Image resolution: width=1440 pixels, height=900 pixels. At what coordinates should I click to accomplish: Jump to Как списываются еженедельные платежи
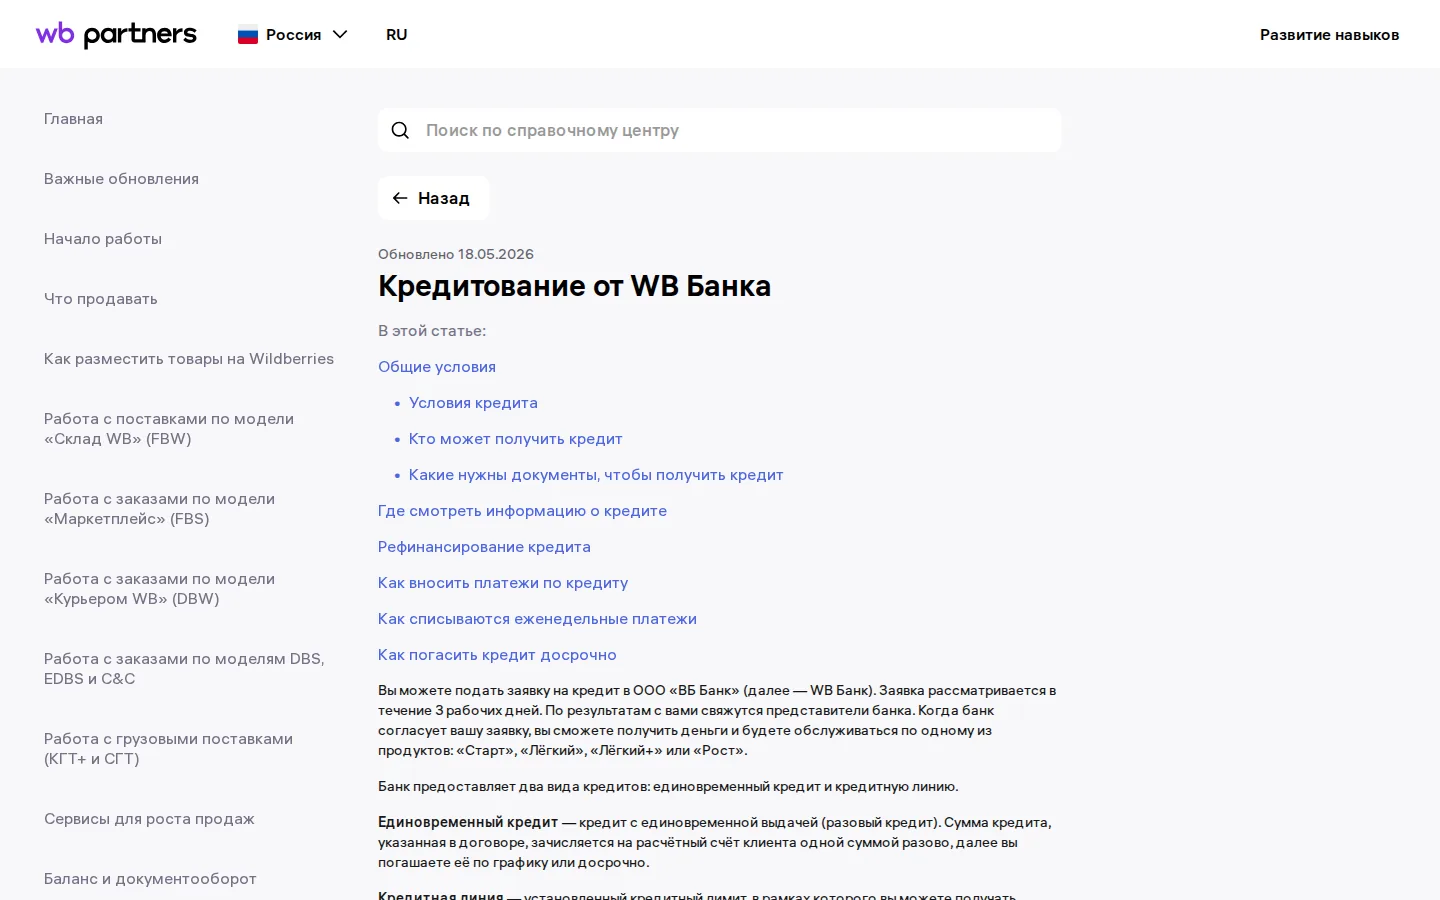[x=537, y=619]
